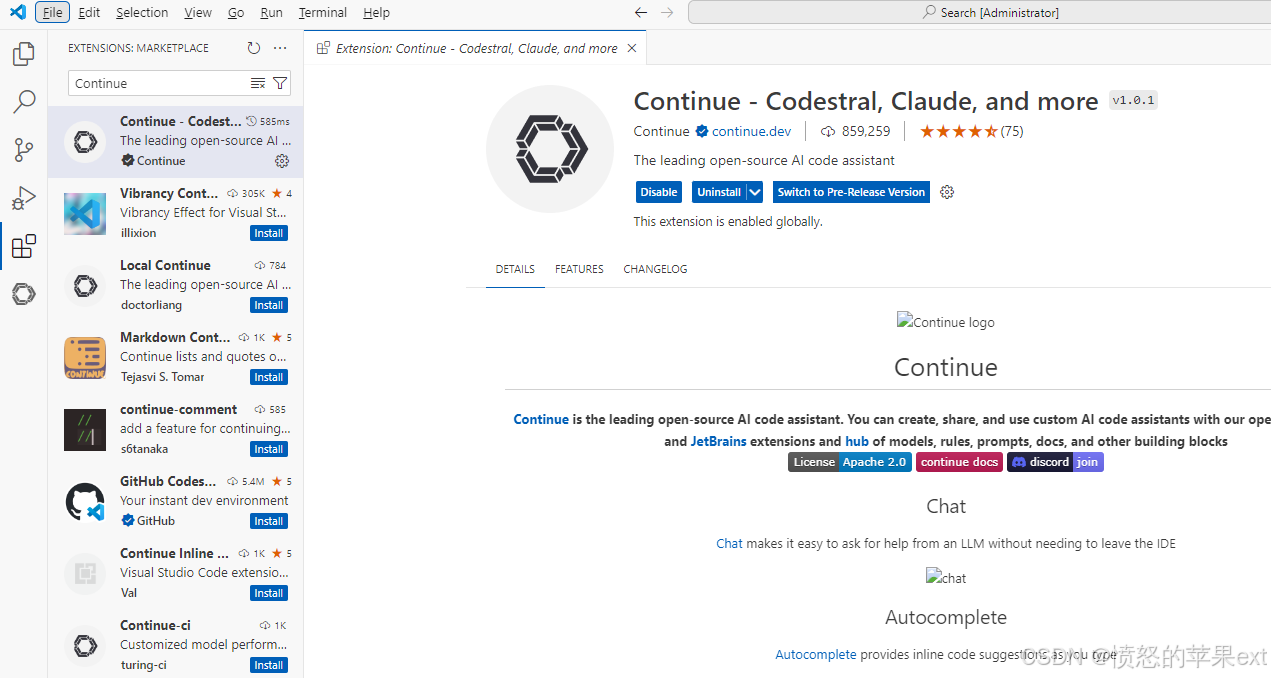1271x678 pixels.
Task: Switch to the FEATURES tab
Action: click(x=579, y=269)
